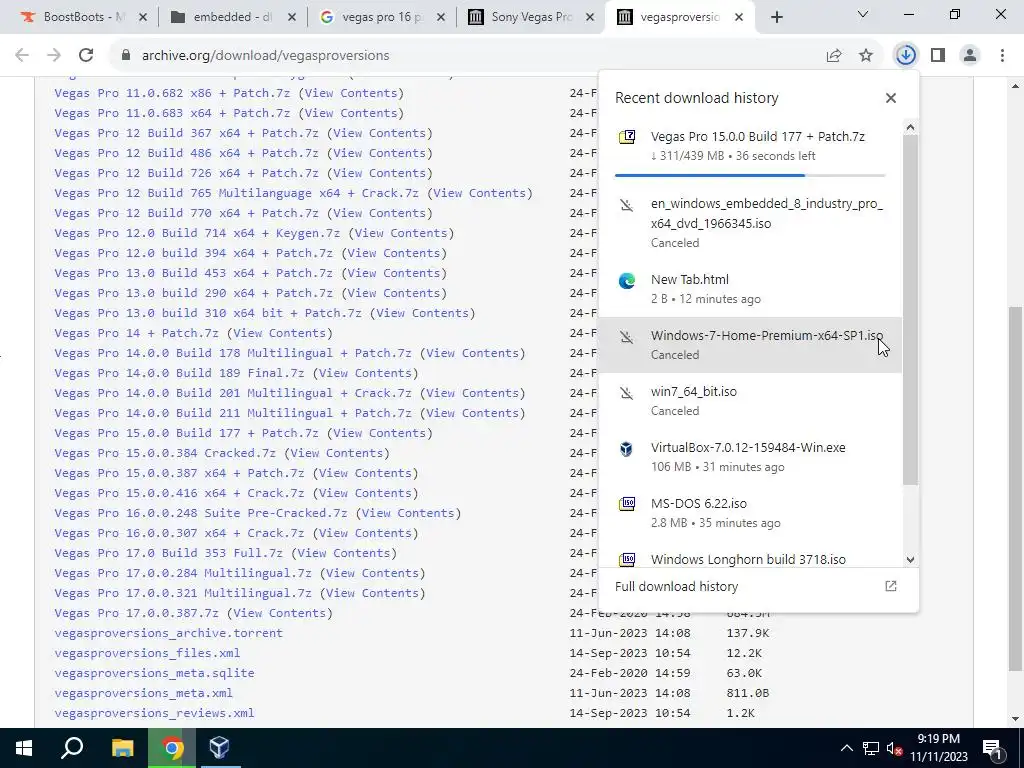Download Vegas Pro 11.0.682 x86 + Patch.7z
The height and width of the screenshot is (768, 1024).
point(172,93)
